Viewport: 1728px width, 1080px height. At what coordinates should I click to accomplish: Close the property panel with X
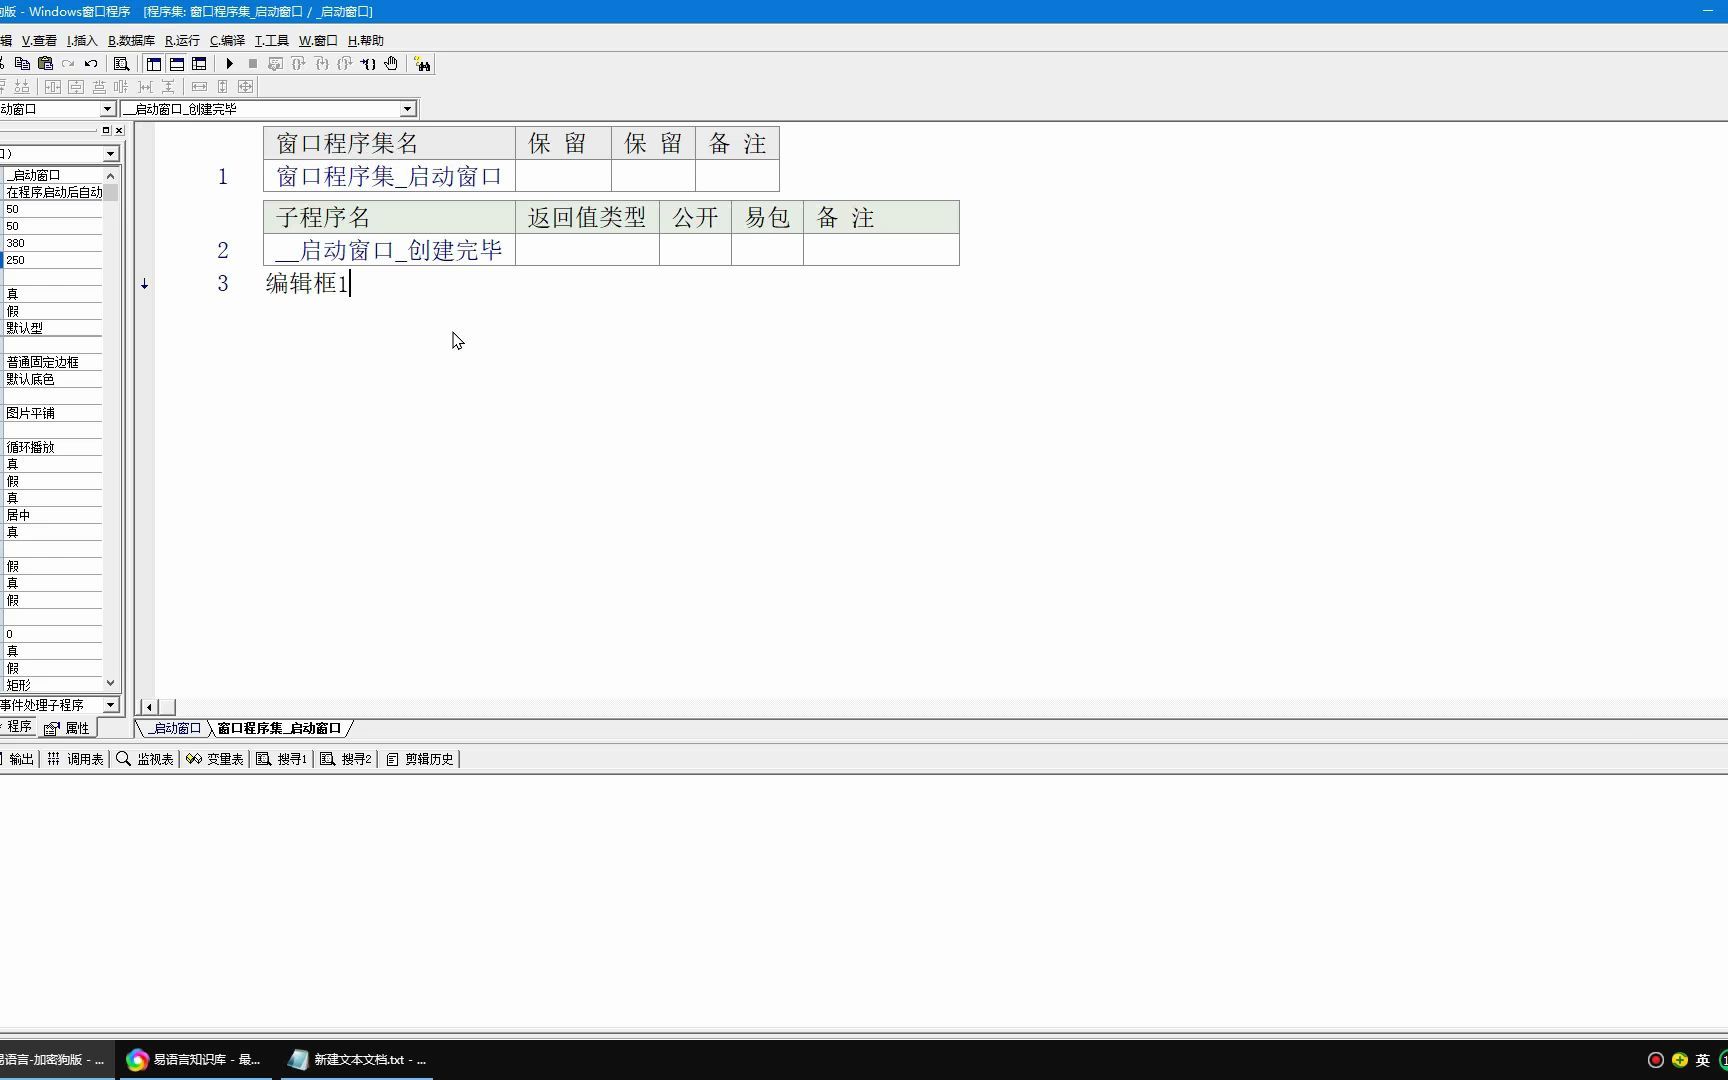click(x=119, y=130)
